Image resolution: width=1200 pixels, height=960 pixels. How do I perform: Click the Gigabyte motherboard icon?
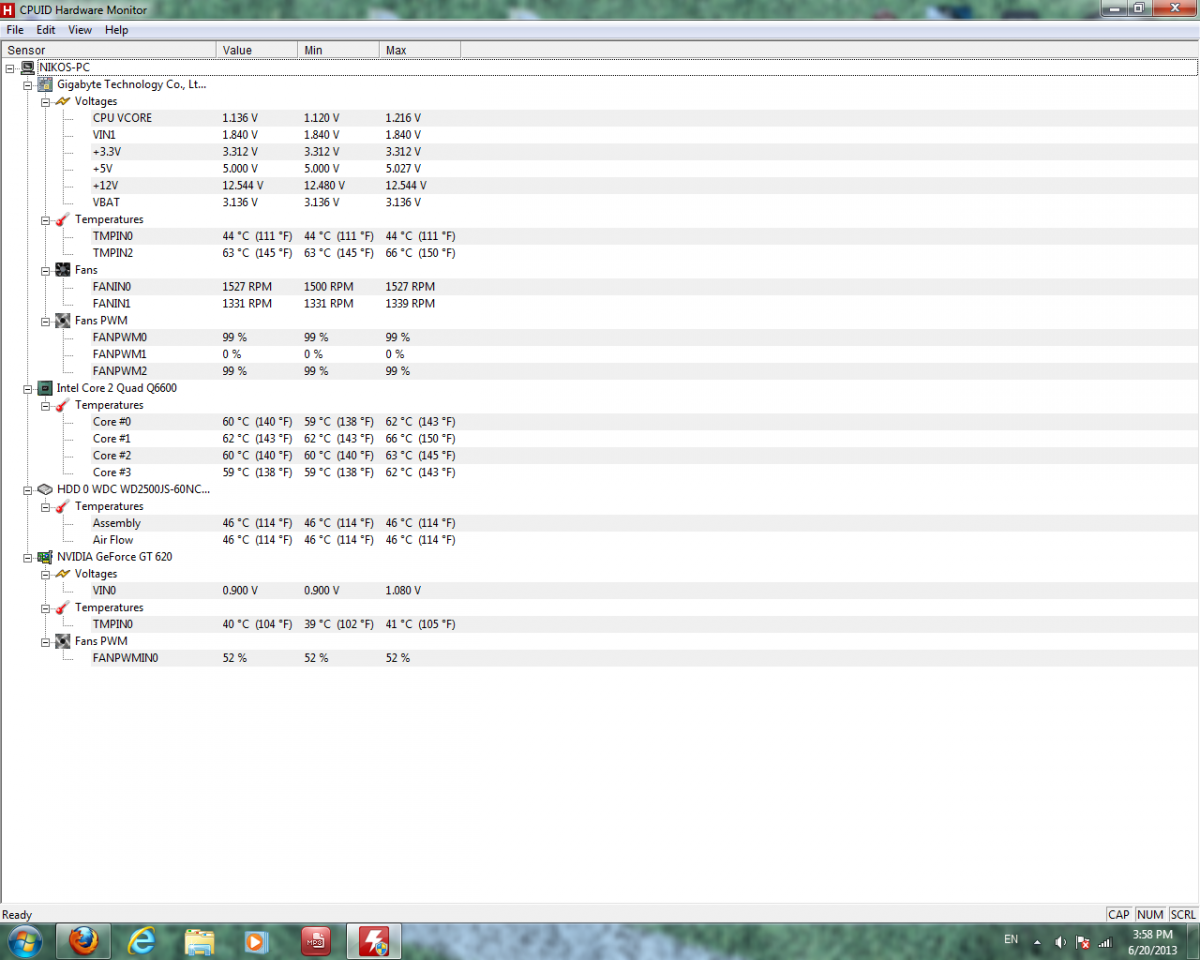click(x=45, y=85)
